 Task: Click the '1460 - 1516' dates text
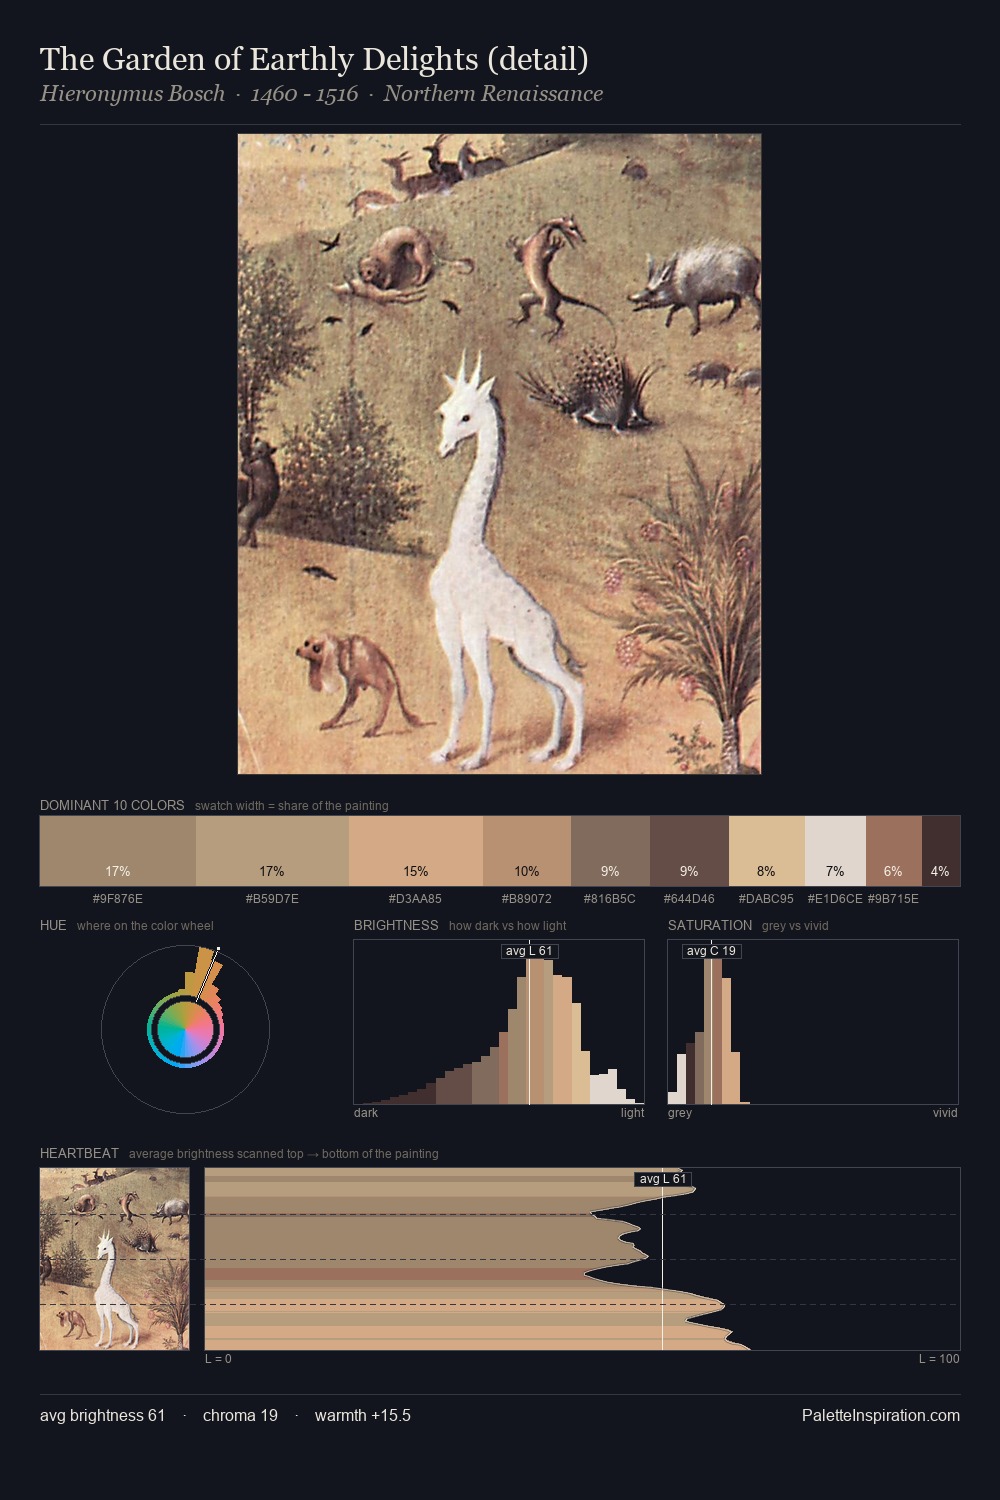(x=304, y=94)
